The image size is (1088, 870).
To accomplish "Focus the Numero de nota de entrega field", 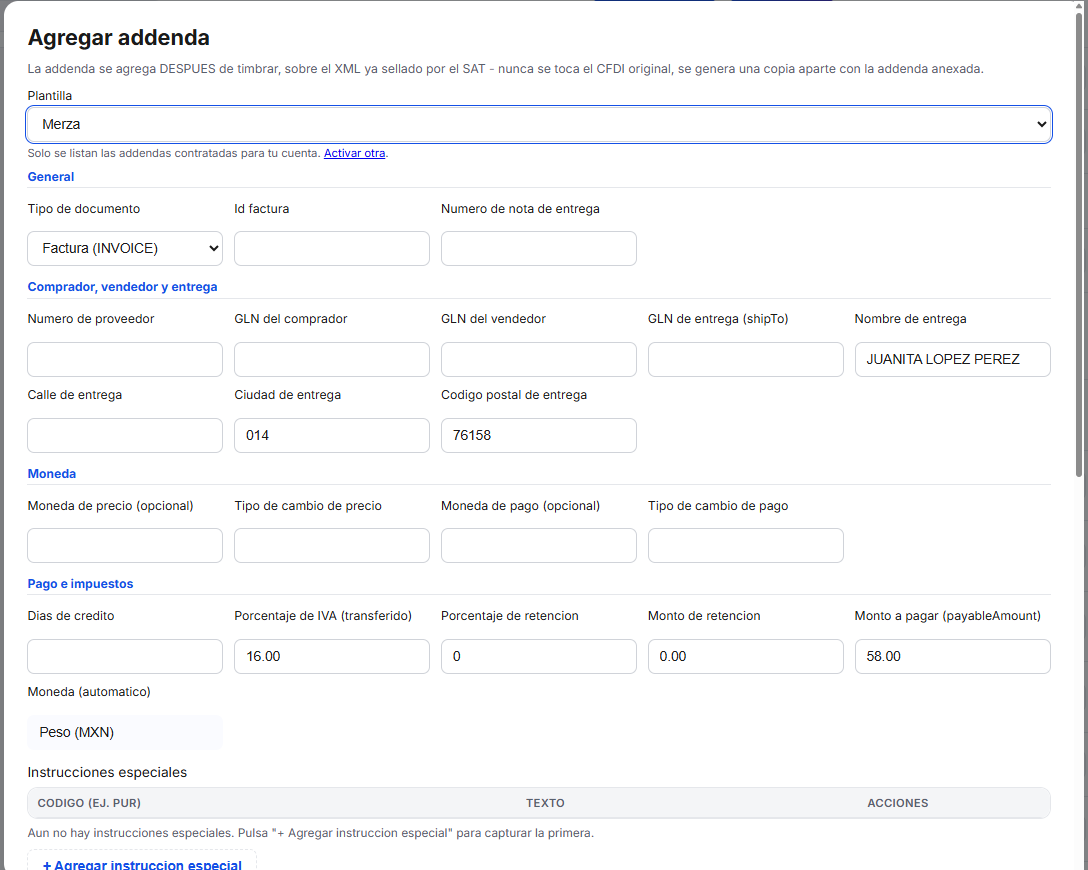I will point(538,248).
